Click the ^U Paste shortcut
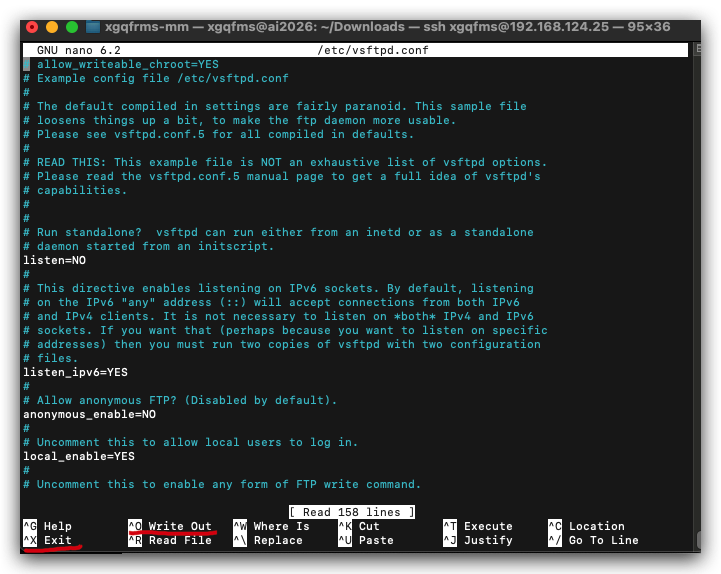 [366, 540]
